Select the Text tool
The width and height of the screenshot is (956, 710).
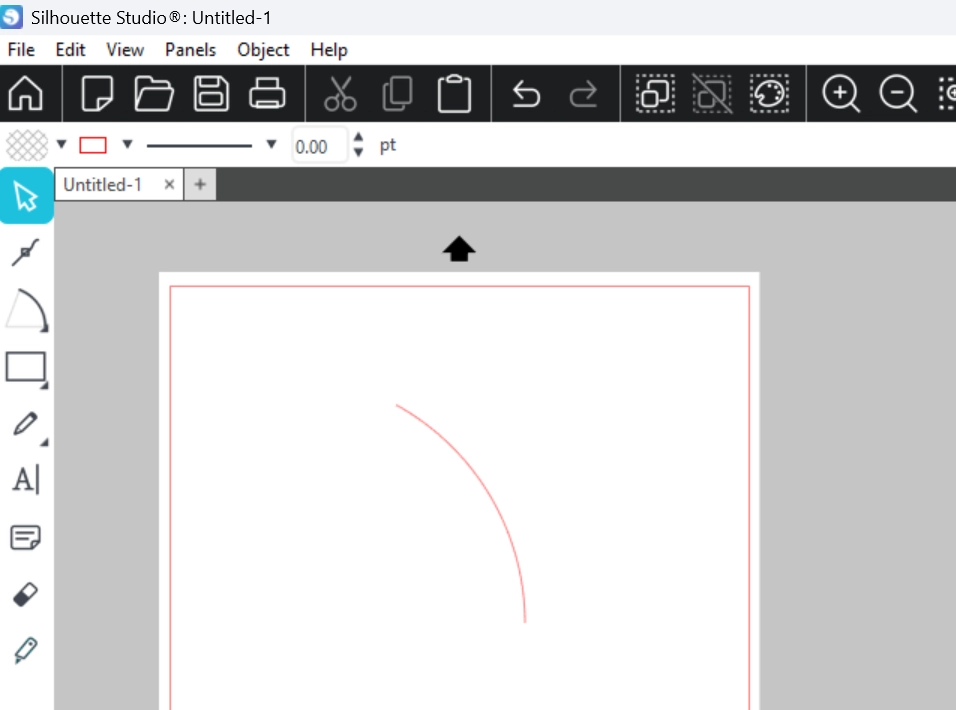26,480
